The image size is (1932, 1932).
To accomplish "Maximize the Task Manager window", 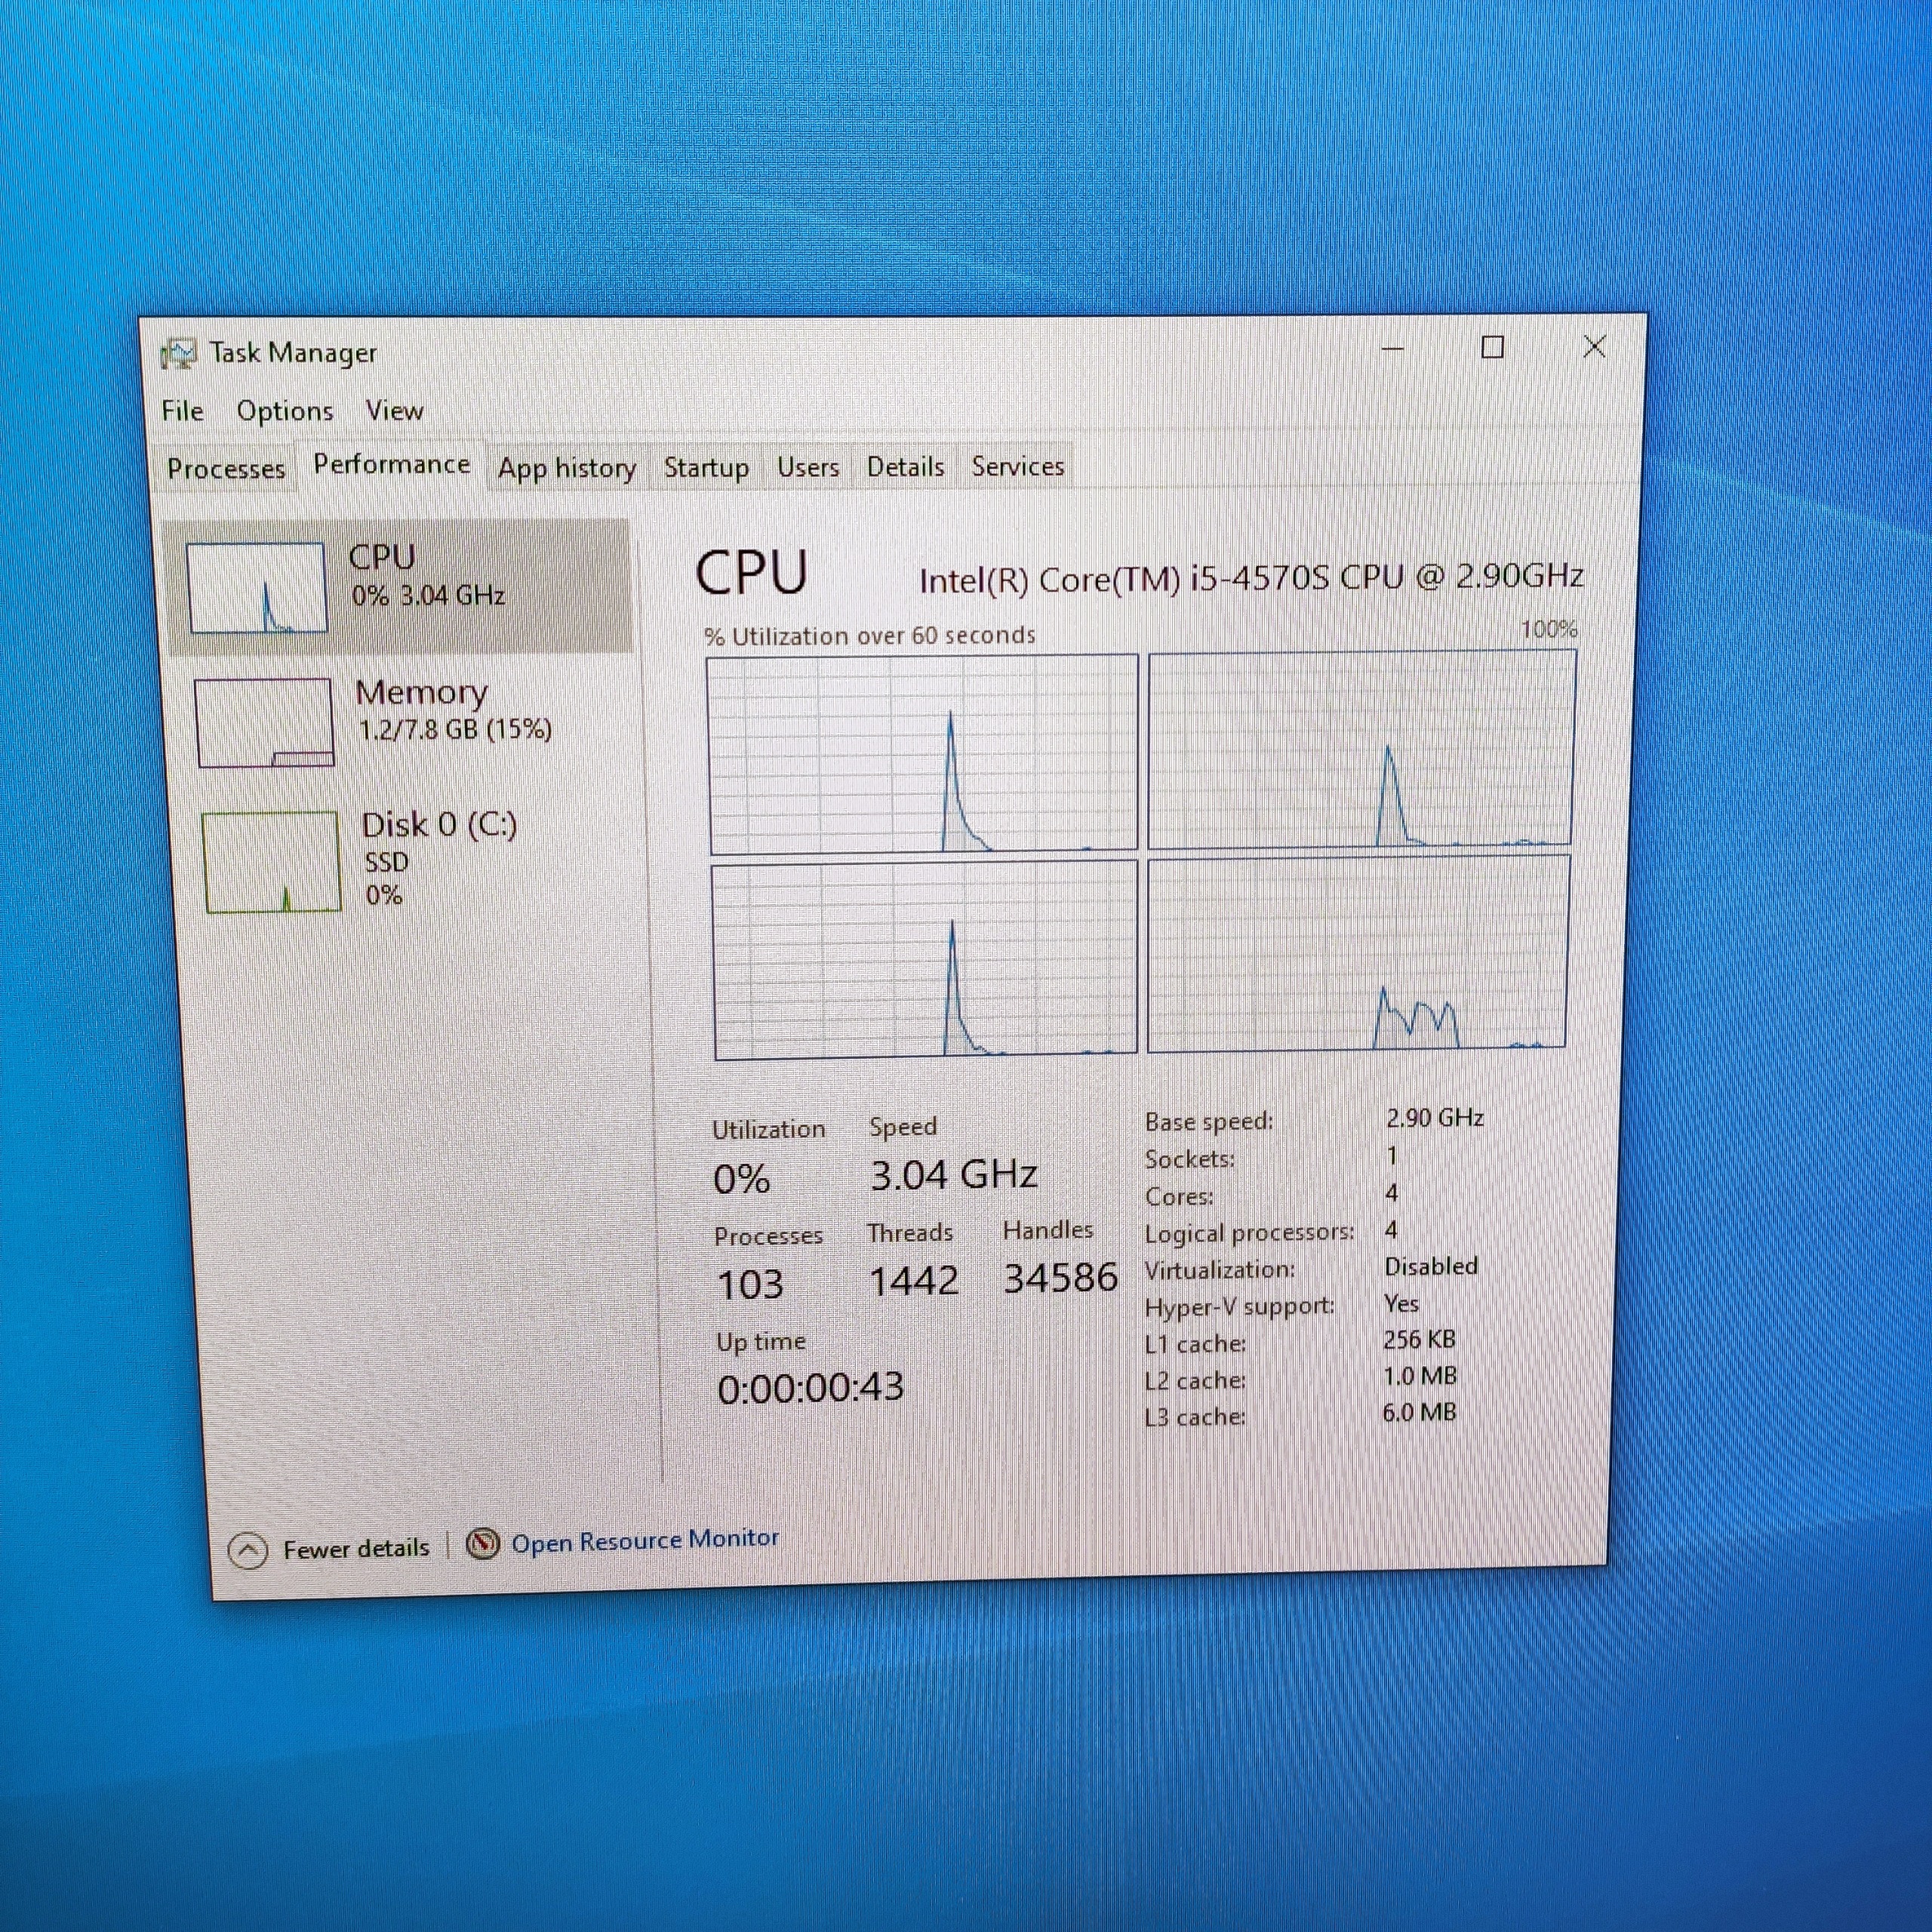I will 1492,347.
